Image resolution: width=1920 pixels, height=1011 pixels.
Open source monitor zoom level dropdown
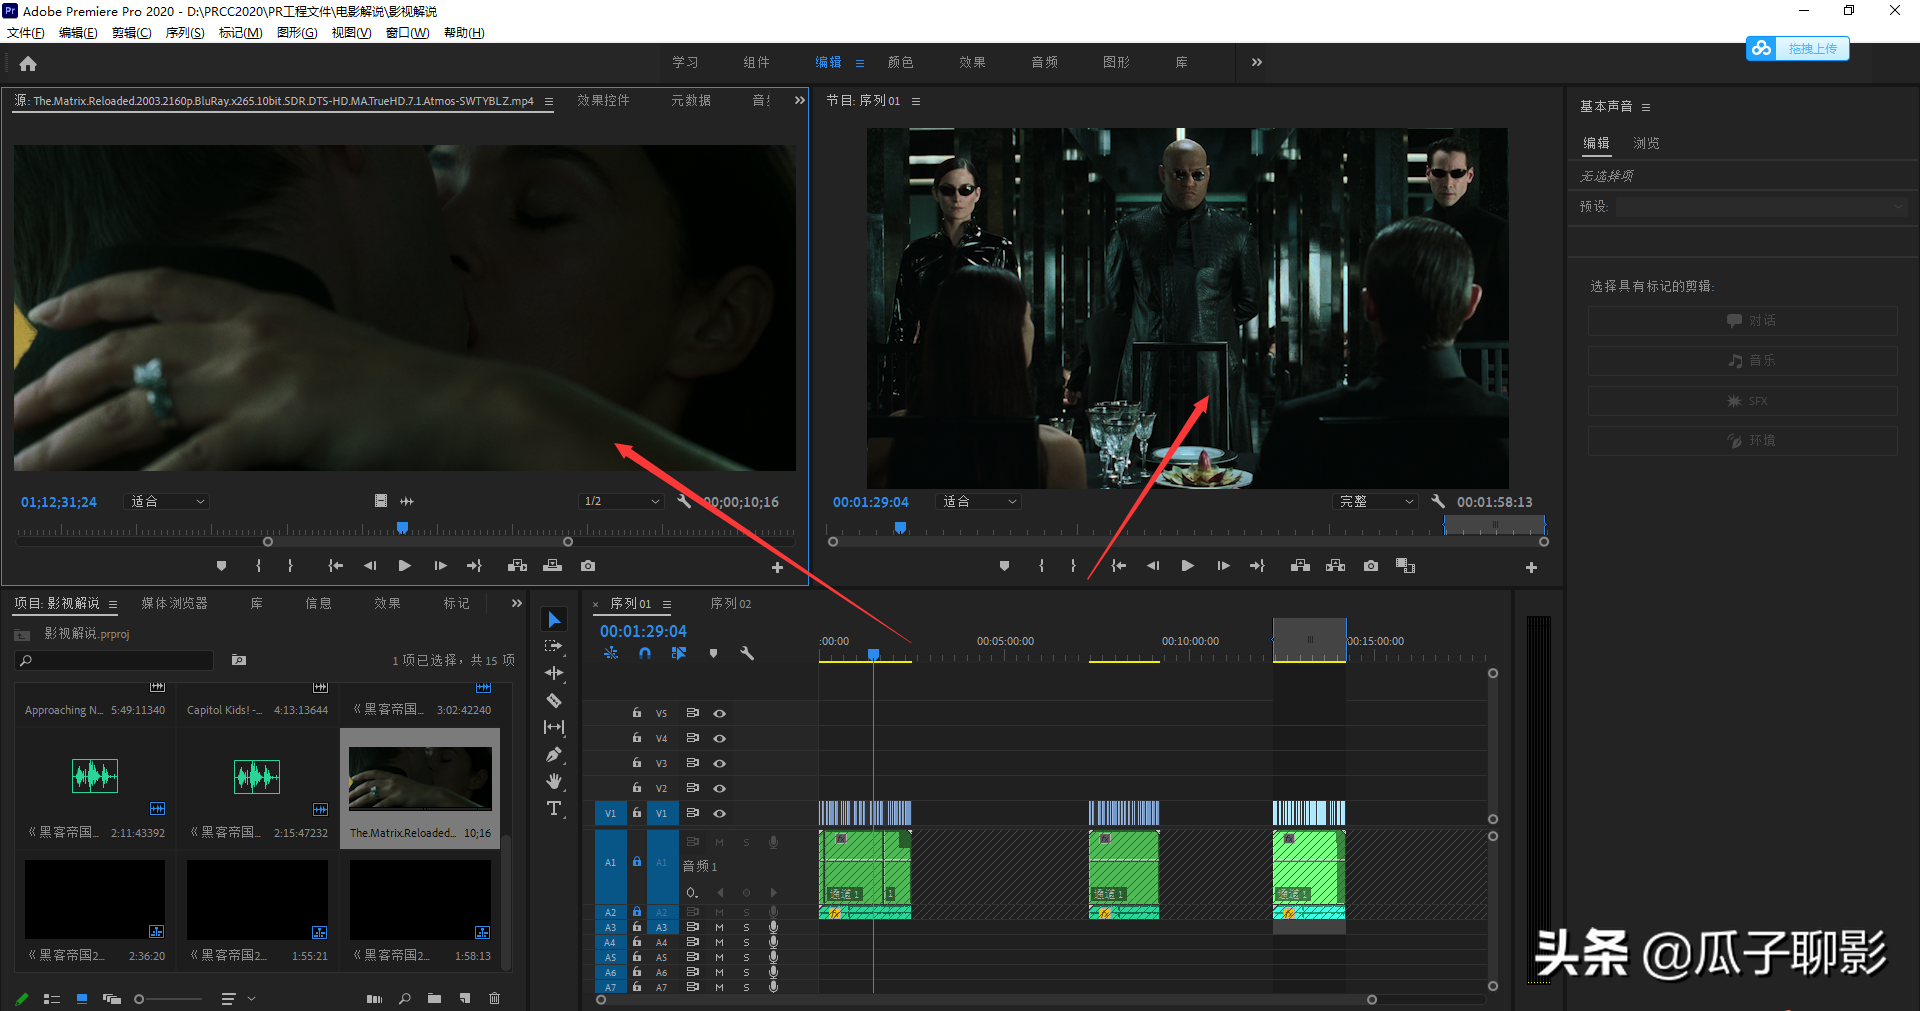[167, 501]
